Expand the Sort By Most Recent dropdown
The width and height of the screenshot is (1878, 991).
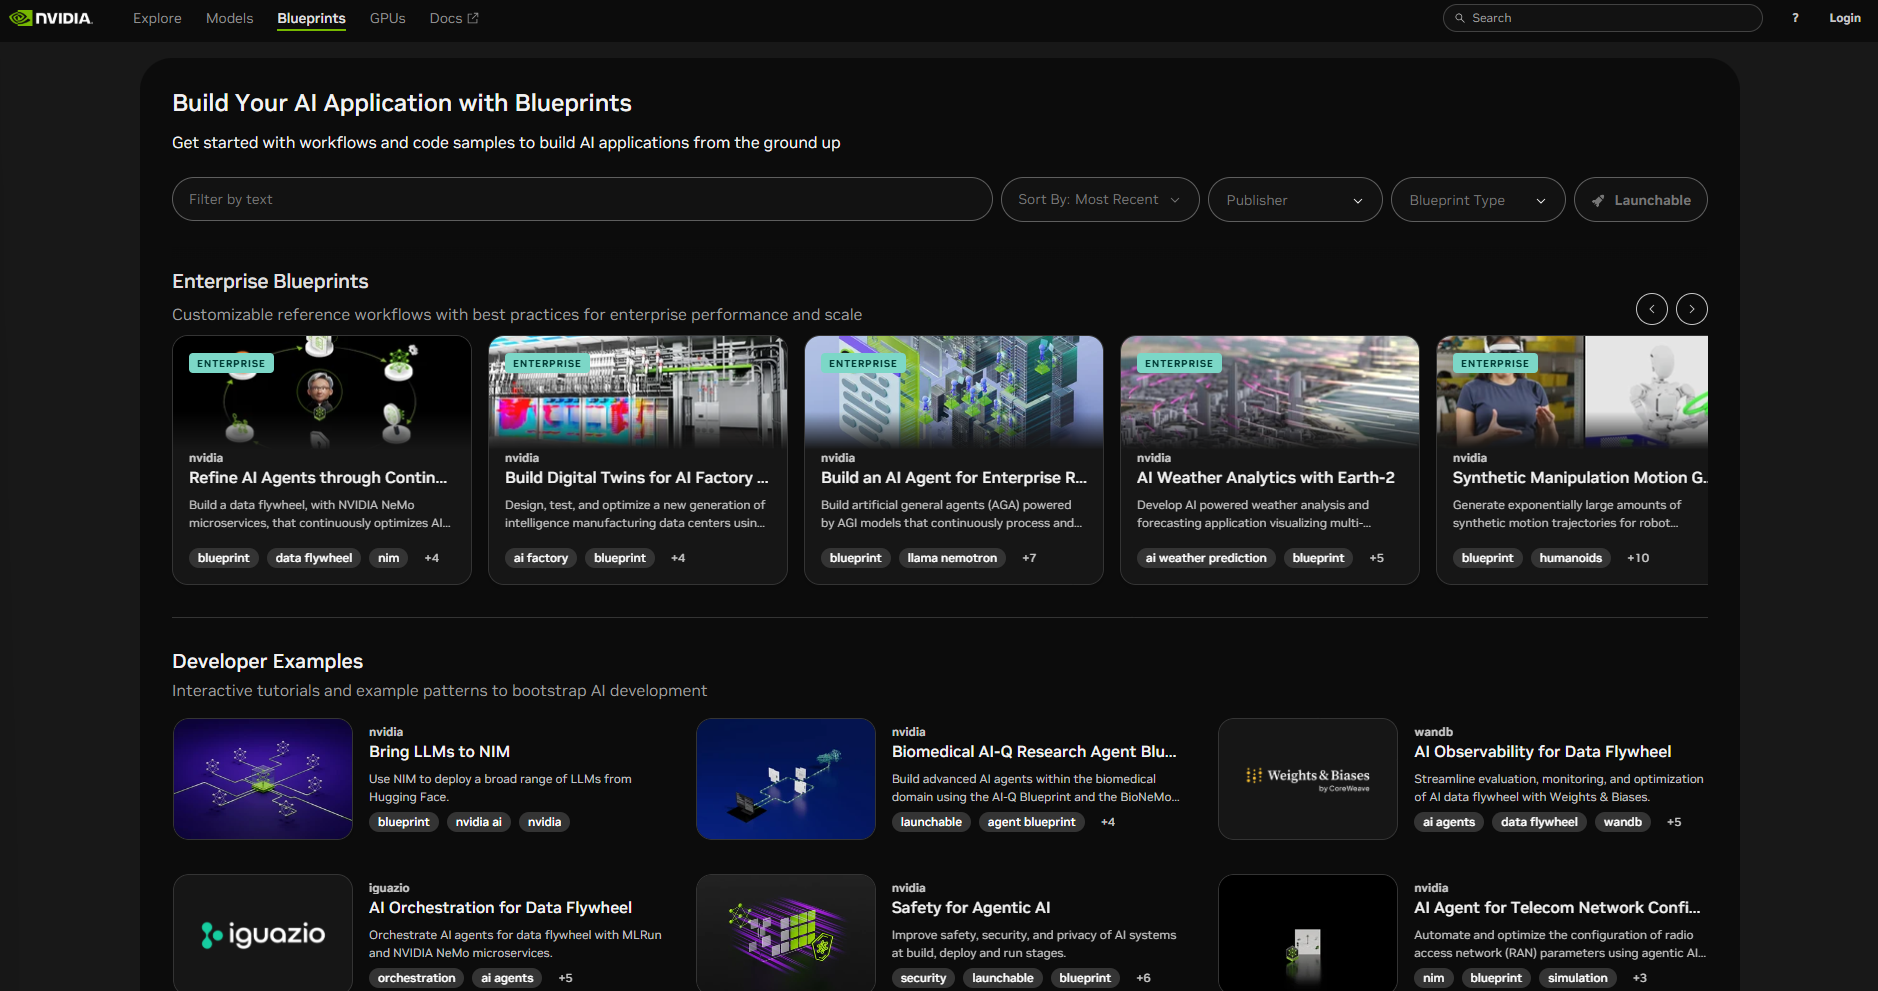tap(1099, 200)
